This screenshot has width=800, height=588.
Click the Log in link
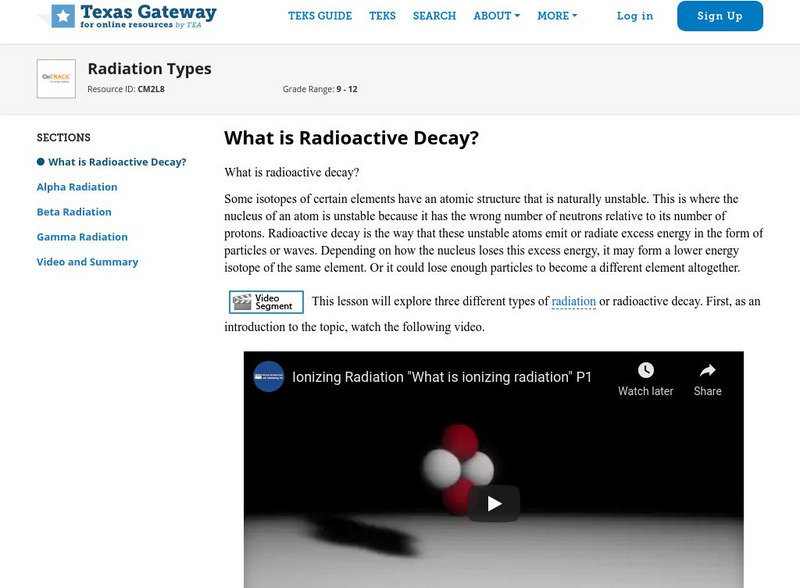pos(635,16)
